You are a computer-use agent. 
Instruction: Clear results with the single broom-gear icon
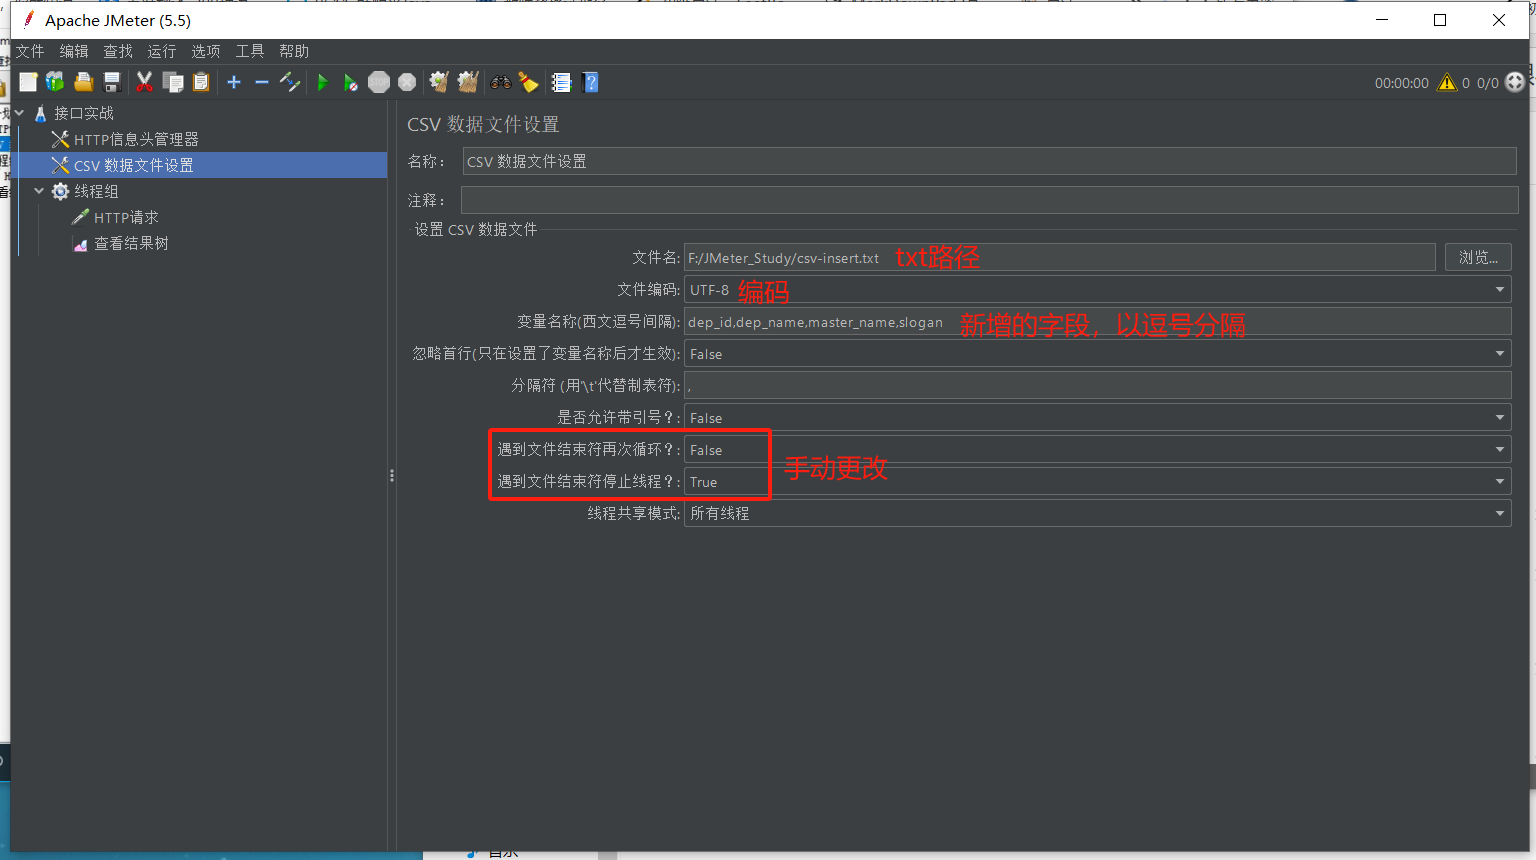coord(439,82)
